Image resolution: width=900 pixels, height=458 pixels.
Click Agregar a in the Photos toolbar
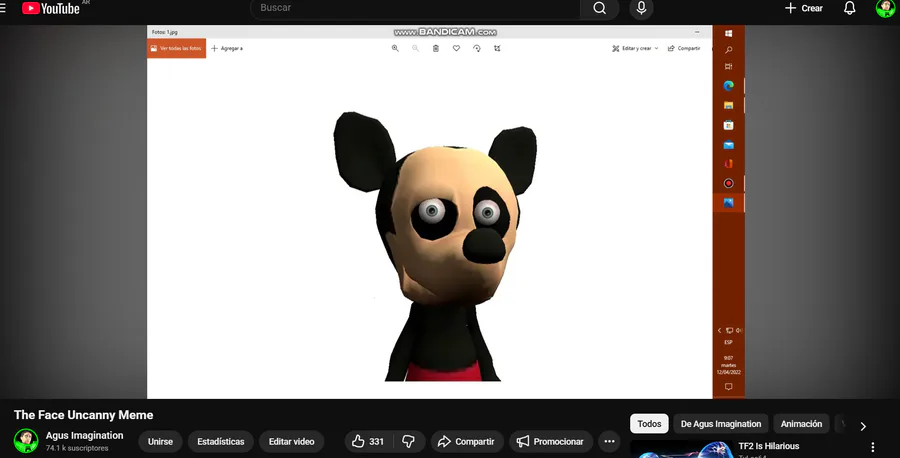click(x=227, y=48)
